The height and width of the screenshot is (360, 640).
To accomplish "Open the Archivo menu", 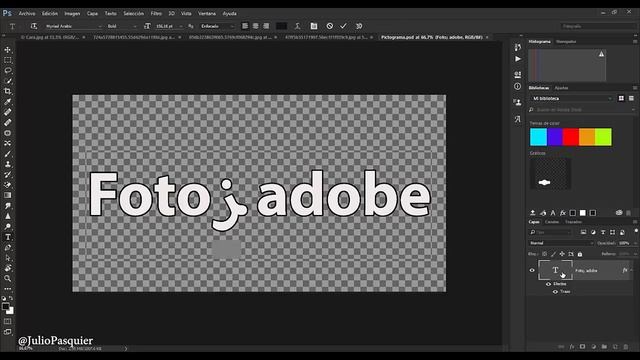I will [x=27, y=13].
